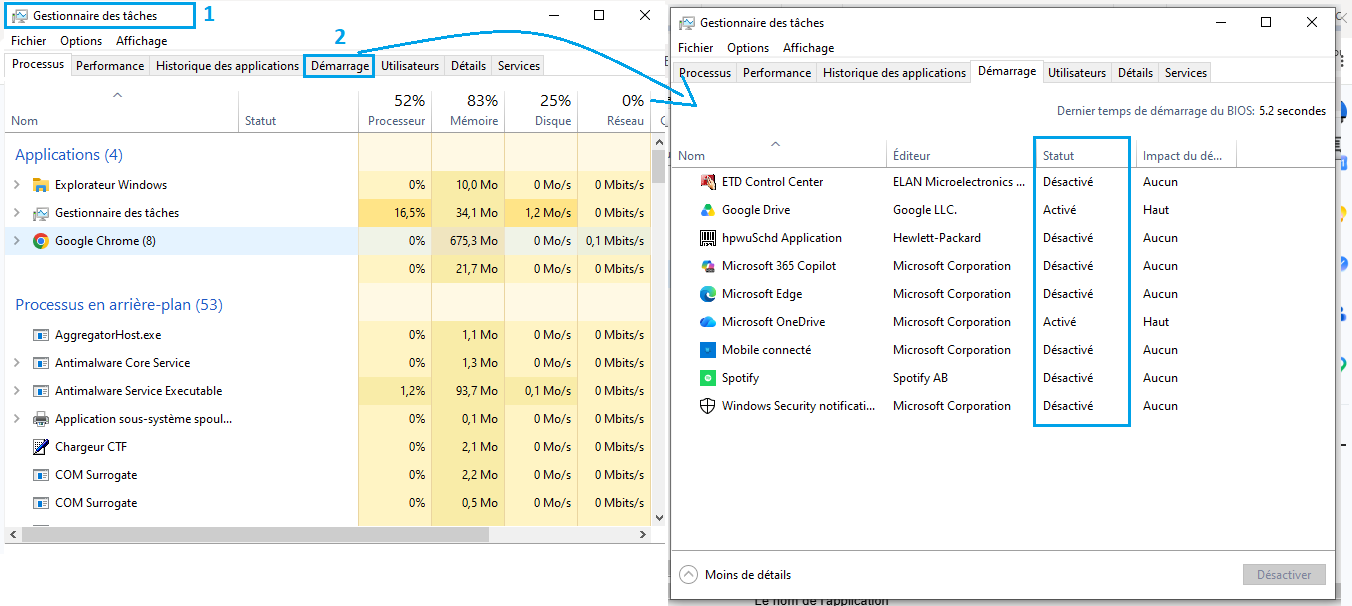Viewport: 1352px width, 606px height.
Task: Switch to Performance tab in left window
Action: pyautogui.click(x=110, y=66)
